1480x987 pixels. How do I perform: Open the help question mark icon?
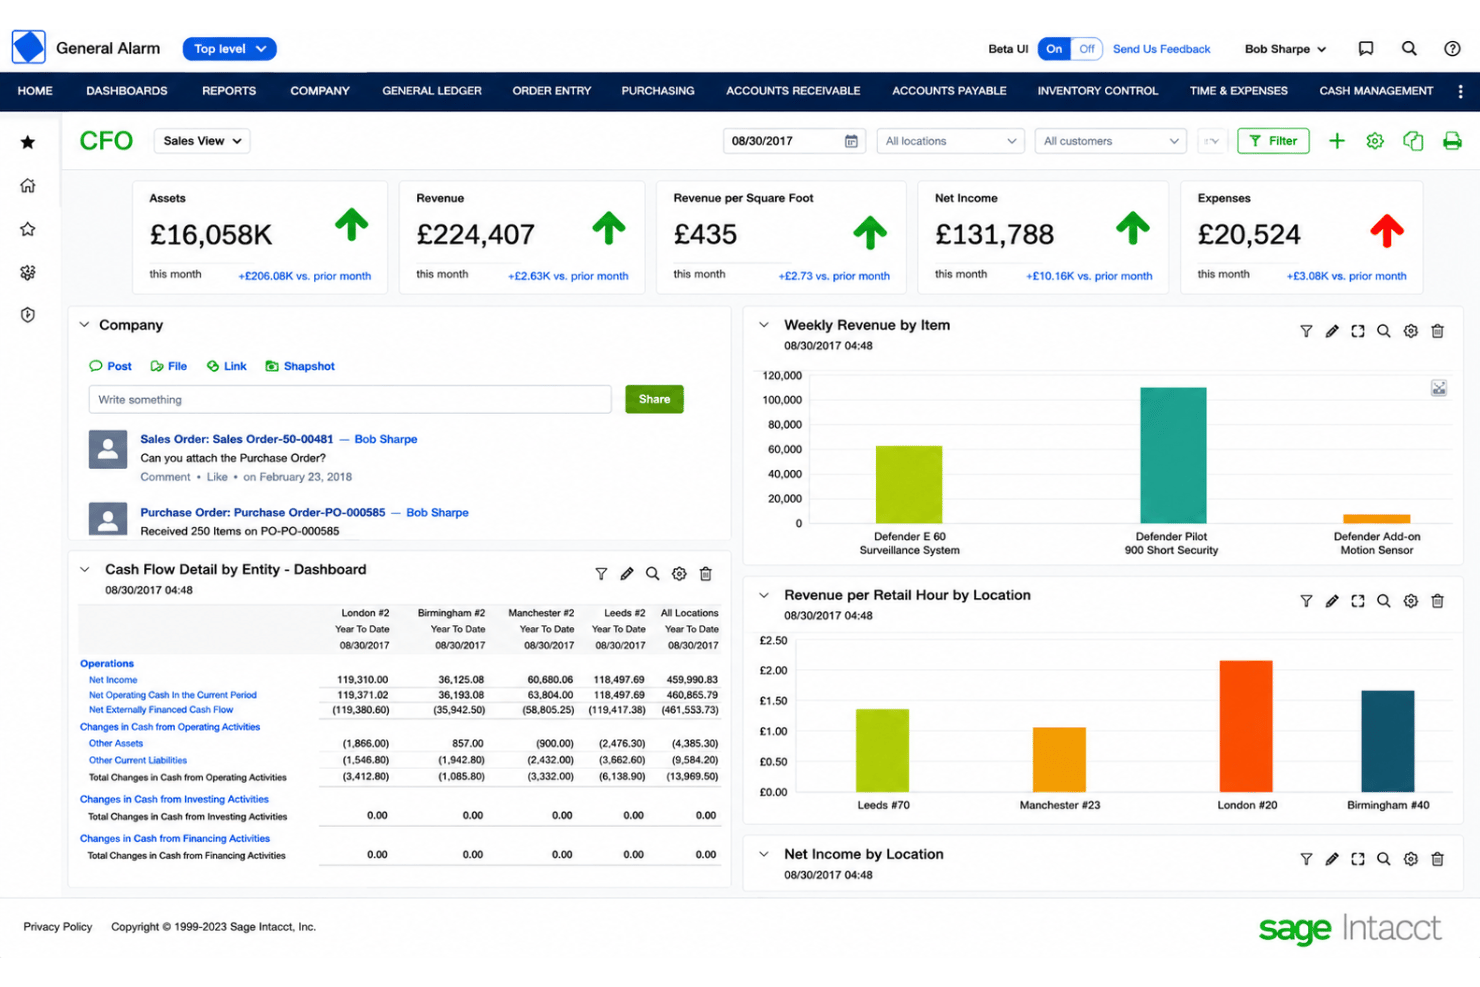coord(1452,48)
